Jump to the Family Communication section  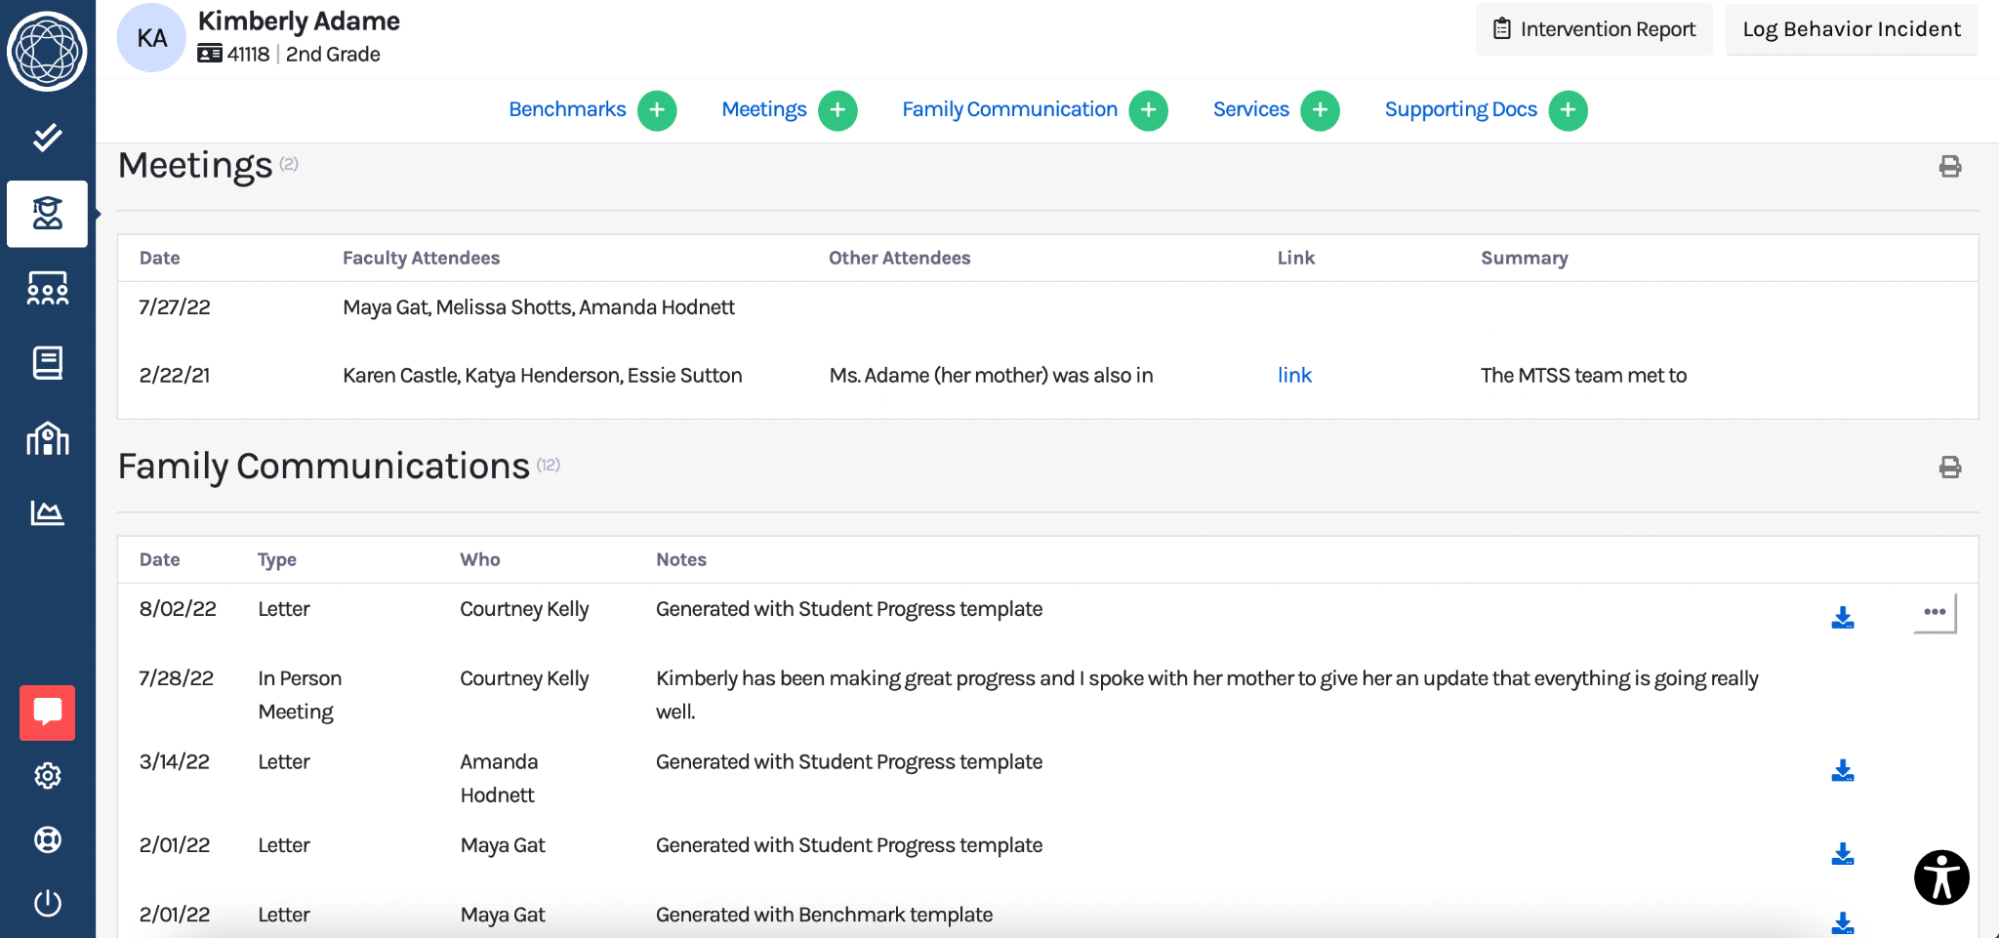[1009, 109]
